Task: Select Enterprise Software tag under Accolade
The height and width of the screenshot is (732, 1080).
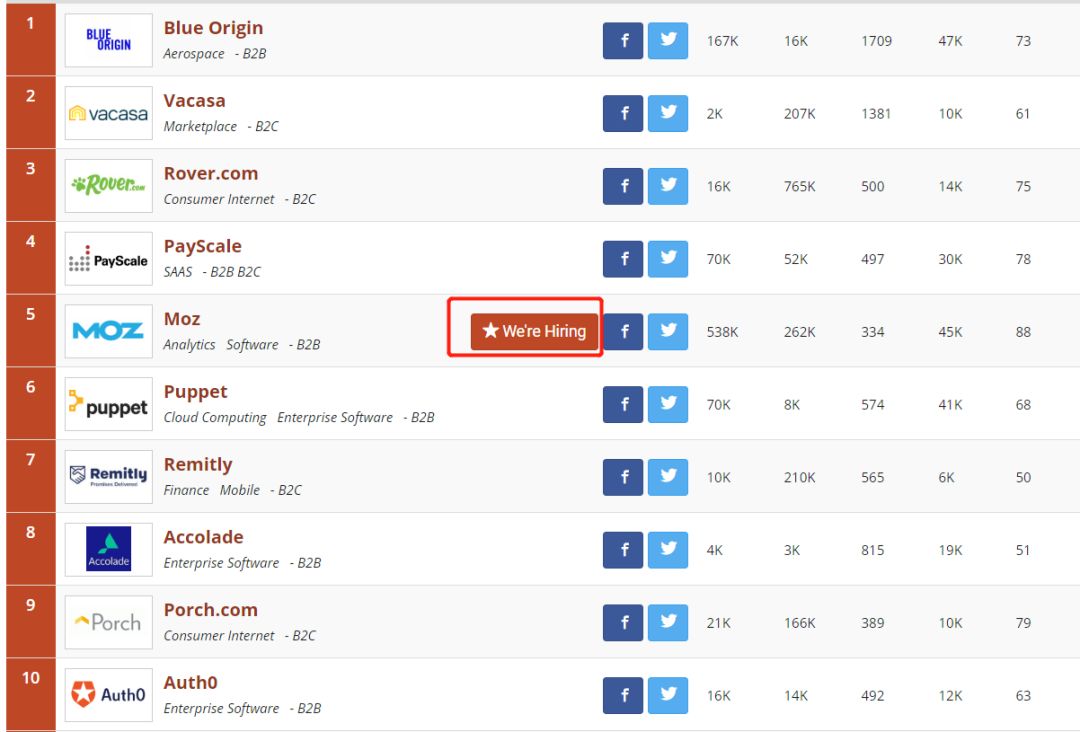Action: (x=221, y=563)
